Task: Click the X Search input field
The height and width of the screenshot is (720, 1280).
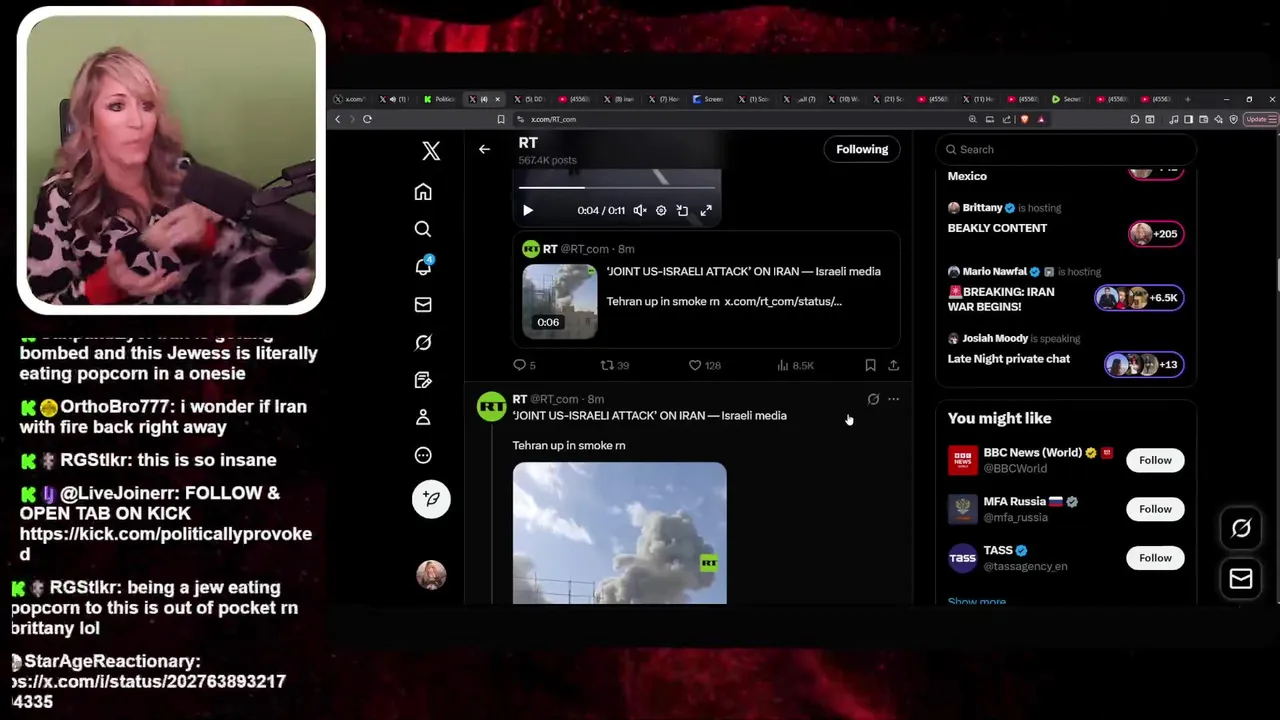Action: [x=1066, y=149]
